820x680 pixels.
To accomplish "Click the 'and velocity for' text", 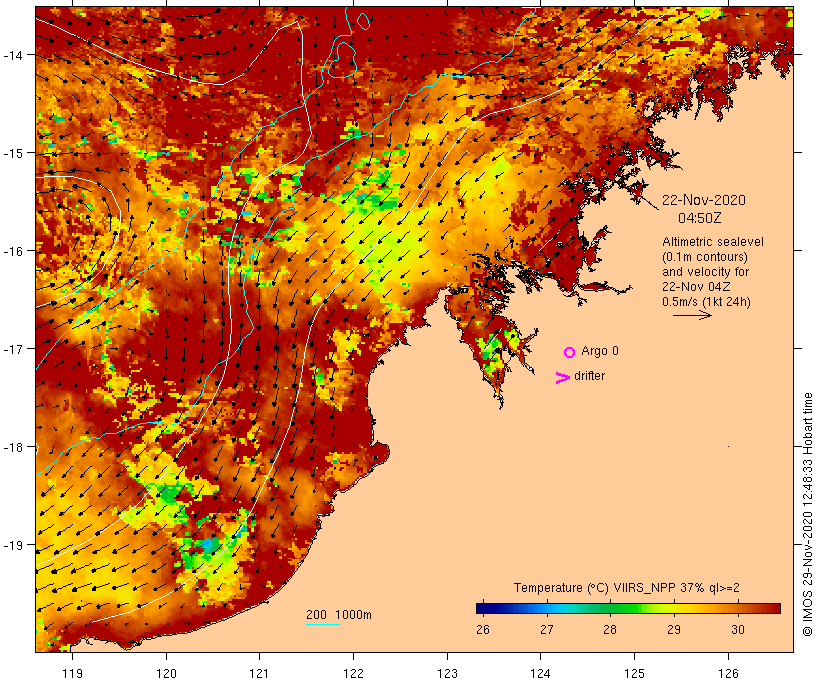I will point(705,271).
